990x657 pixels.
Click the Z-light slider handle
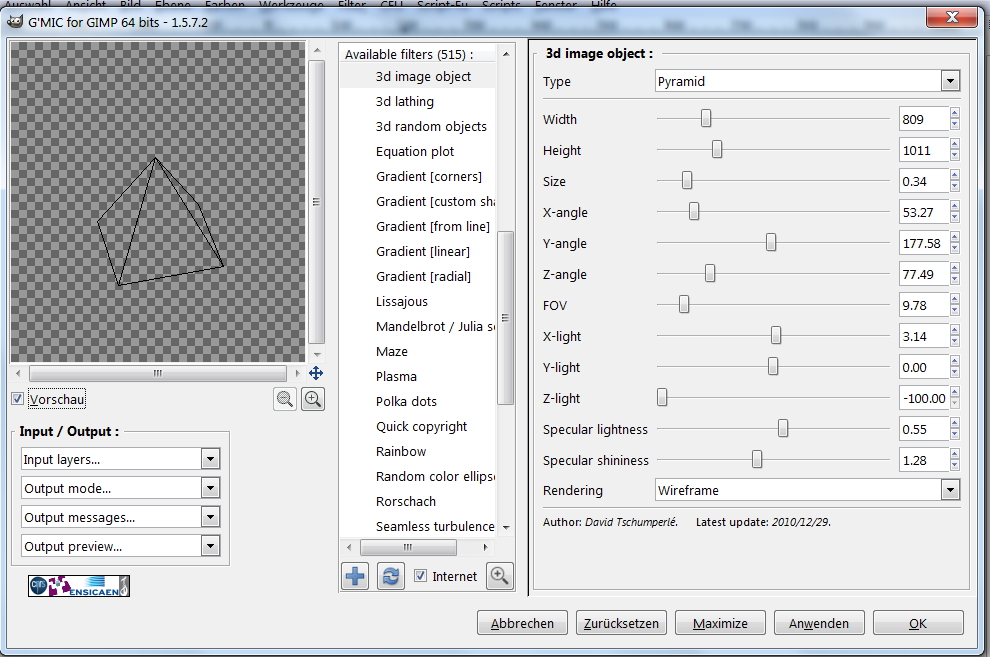[x=662, y=397]
